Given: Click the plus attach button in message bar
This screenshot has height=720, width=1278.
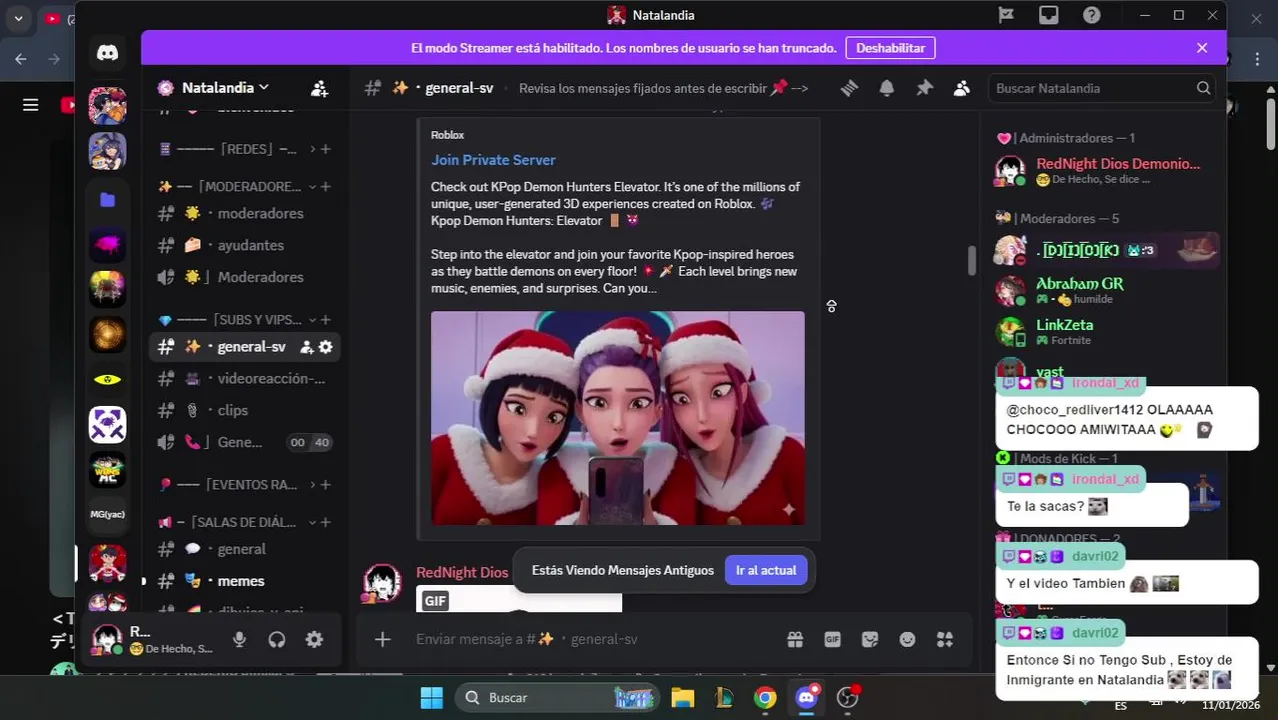Looking at the screenshot, I should coord(382,639).
